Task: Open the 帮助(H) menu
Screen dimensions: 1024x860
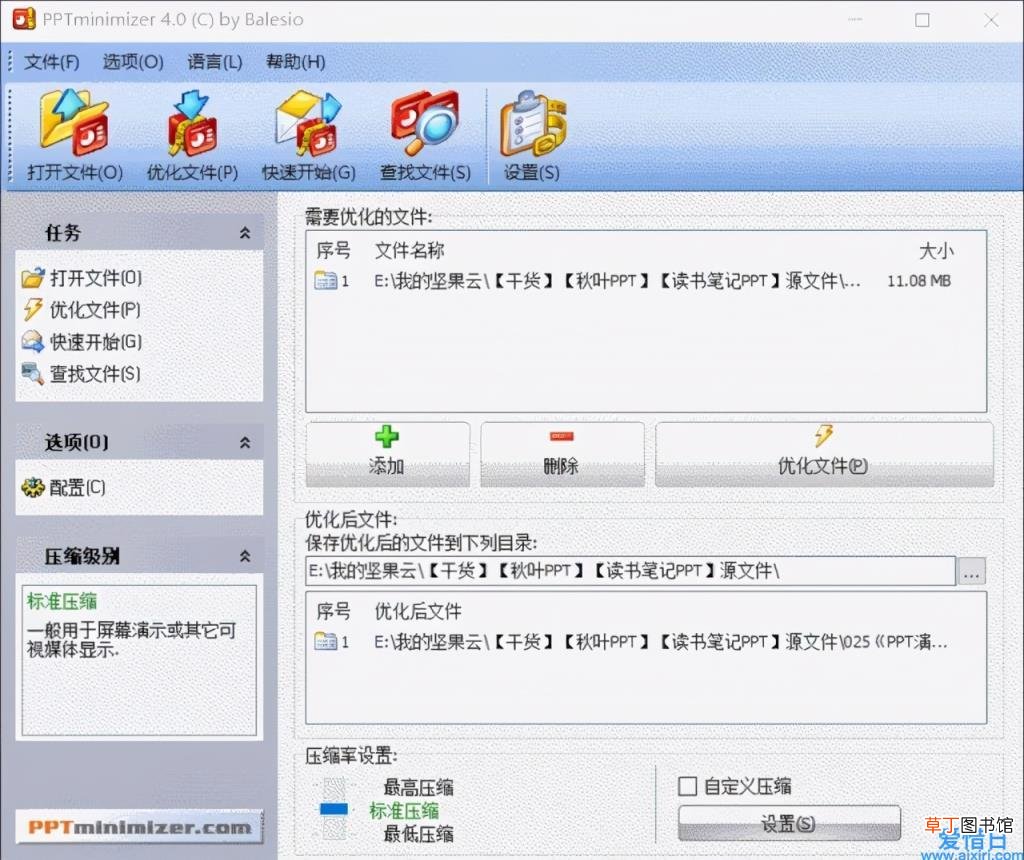Action: tap(296, 62)
